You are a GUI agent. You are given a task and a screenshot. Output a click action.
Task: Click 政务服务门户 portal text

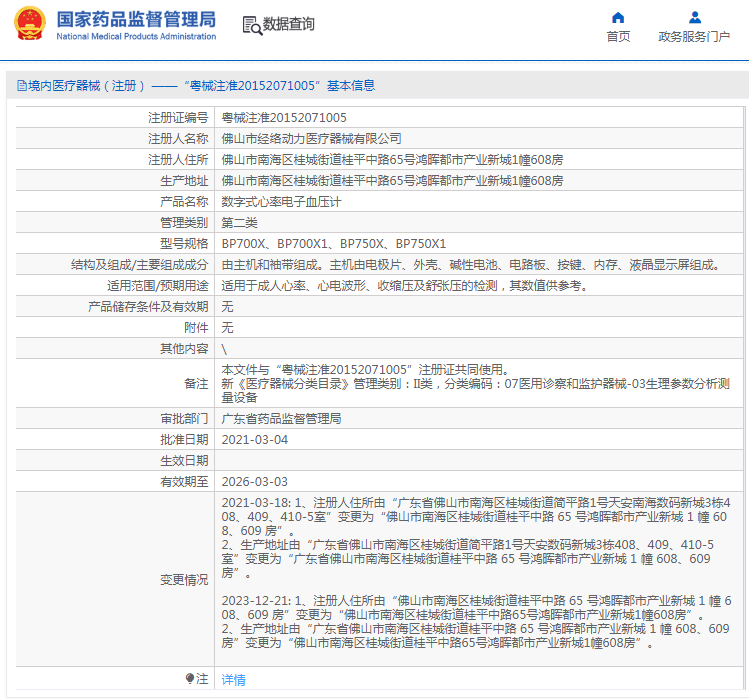point(694,36)
